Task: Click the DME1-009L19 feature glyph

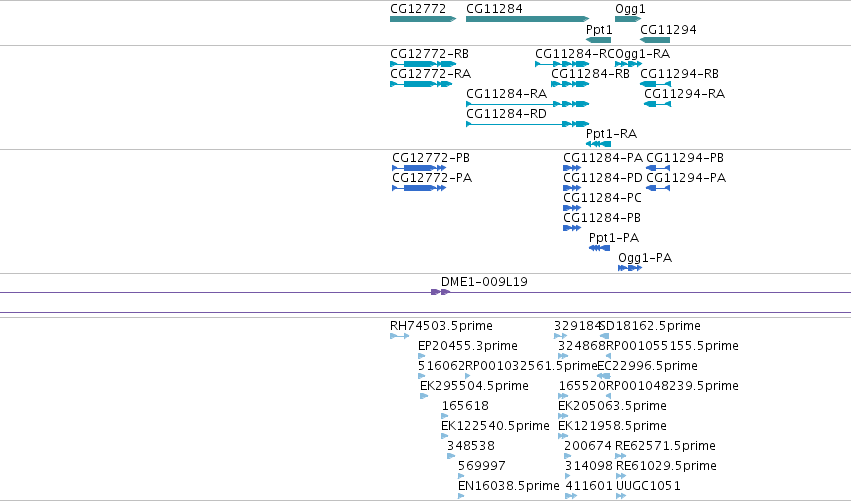Action: tap(440, 292)
